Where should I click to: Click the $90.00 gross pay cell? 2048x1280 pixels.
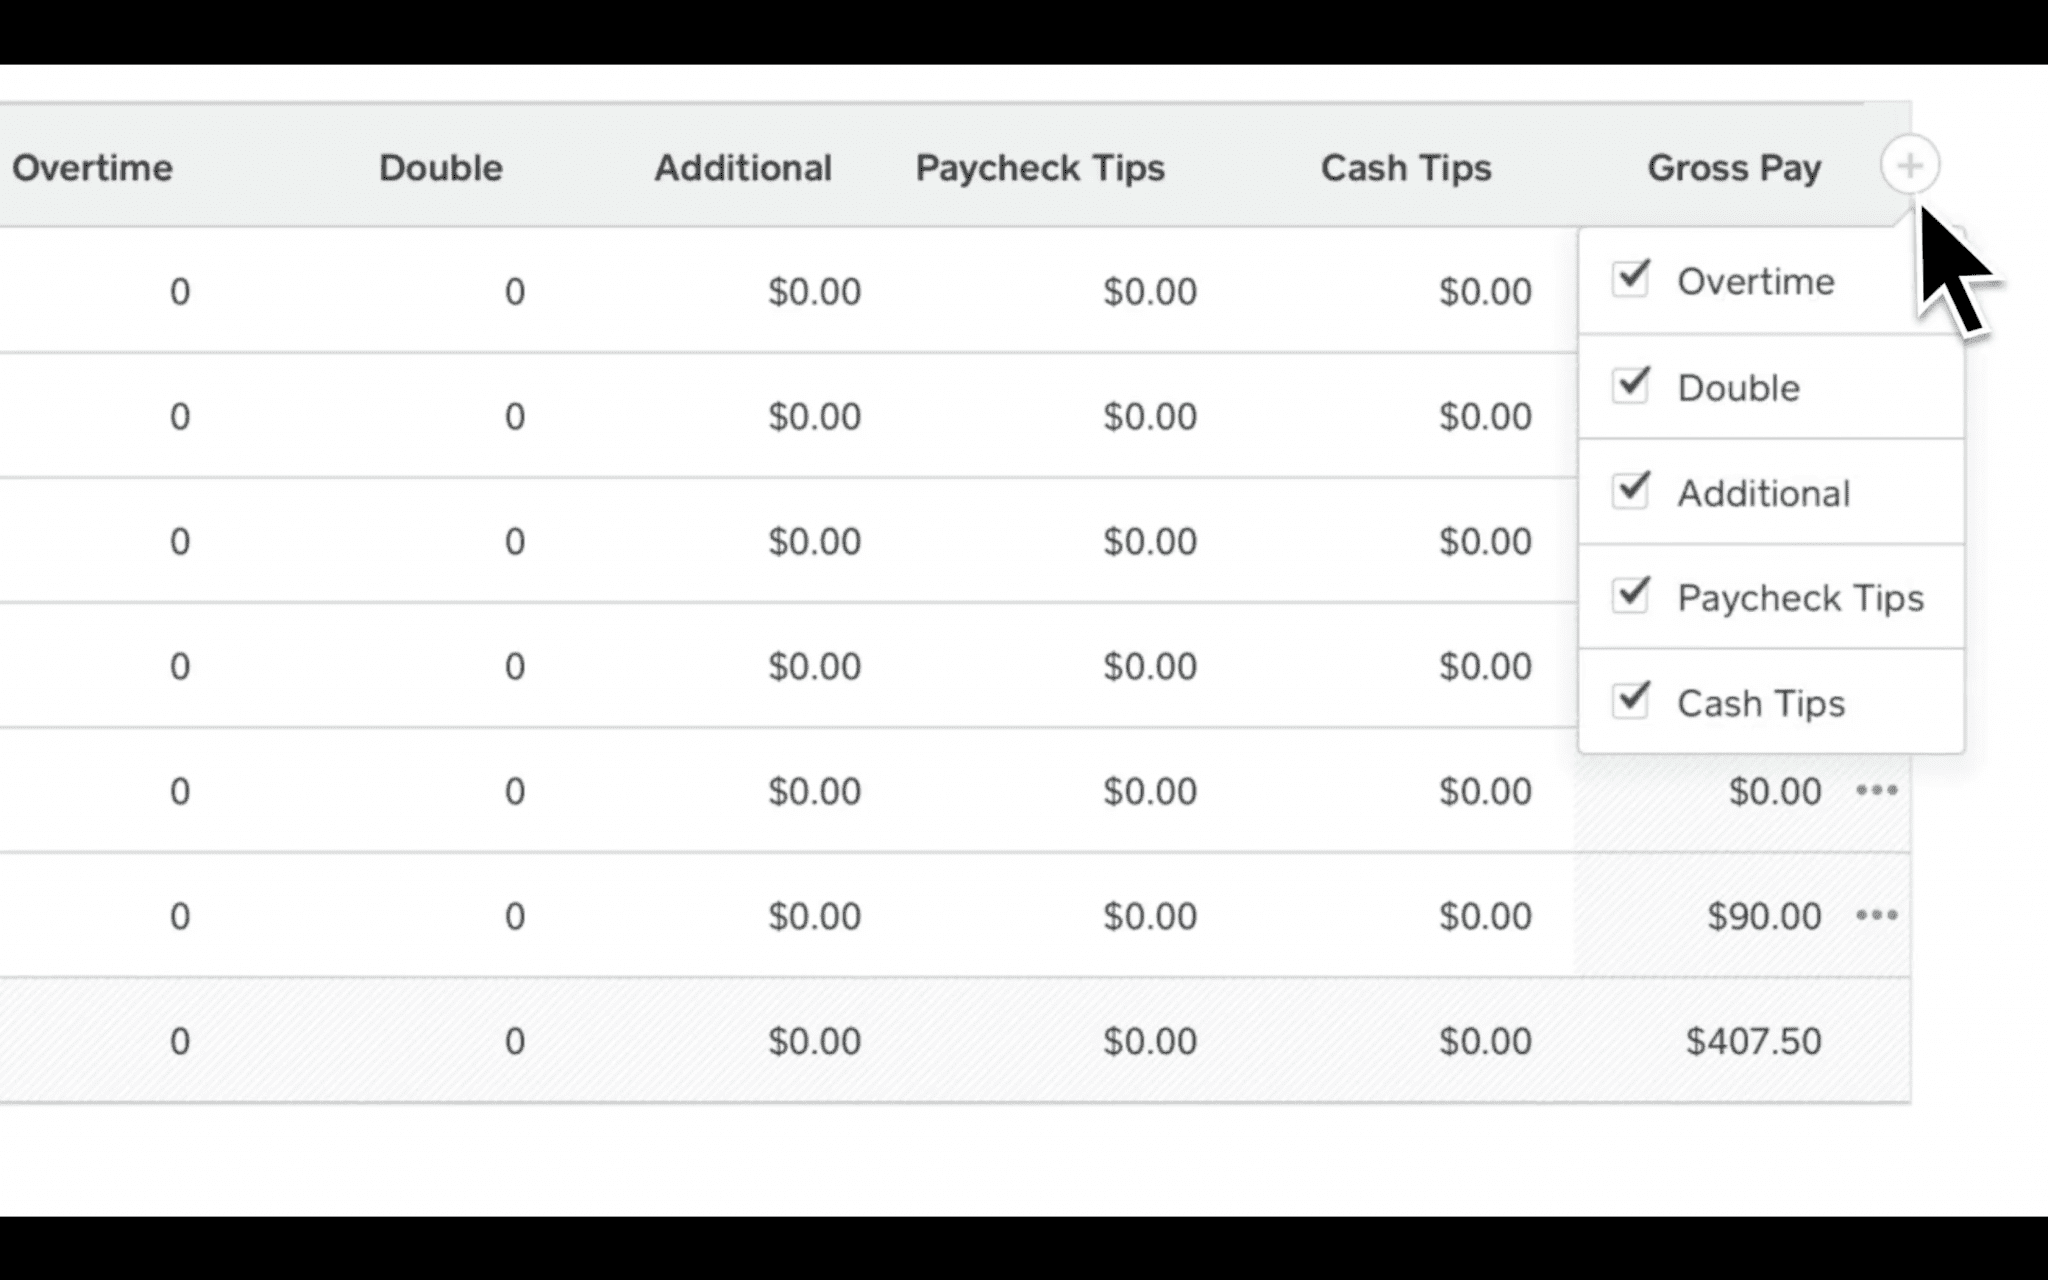tap(1764, 915)
